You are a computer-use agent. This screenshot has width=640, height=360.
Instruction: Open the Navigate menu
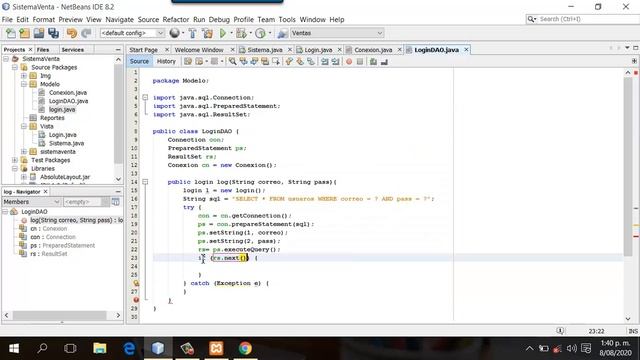[x=120, y=19]
